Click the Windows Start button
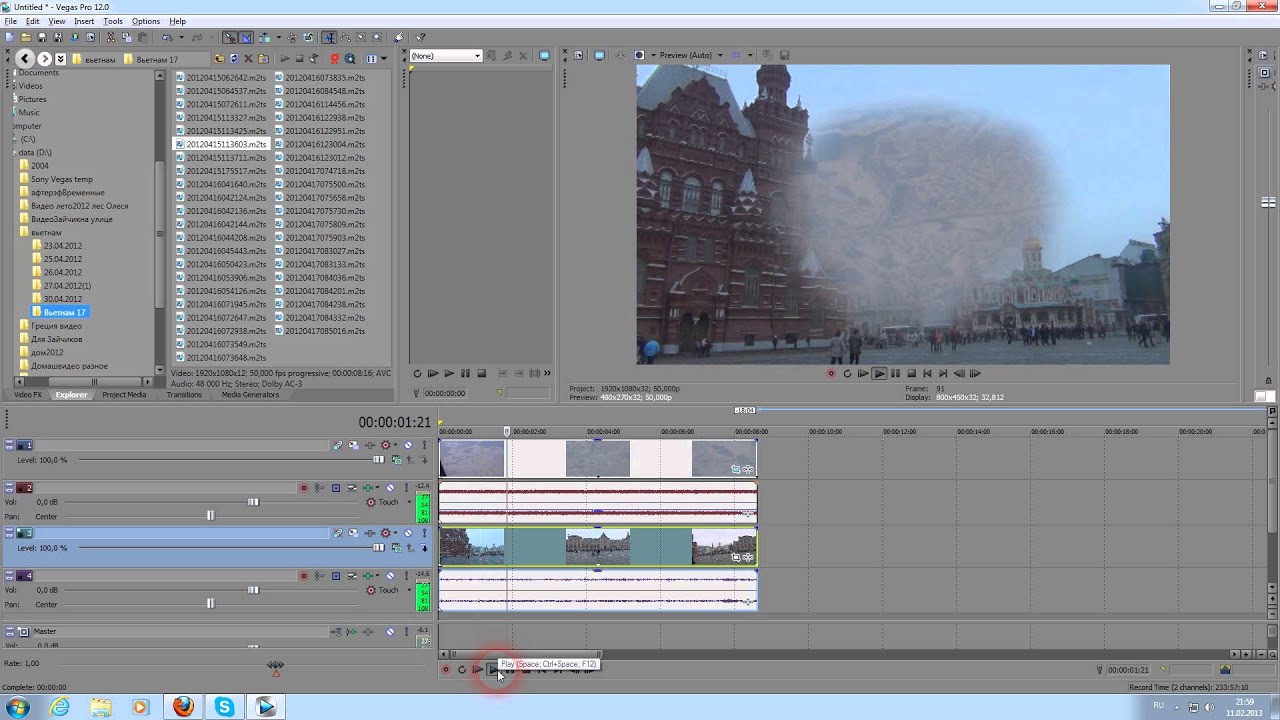The height and width of the screenshot is (720, 1280). (18, 707)
